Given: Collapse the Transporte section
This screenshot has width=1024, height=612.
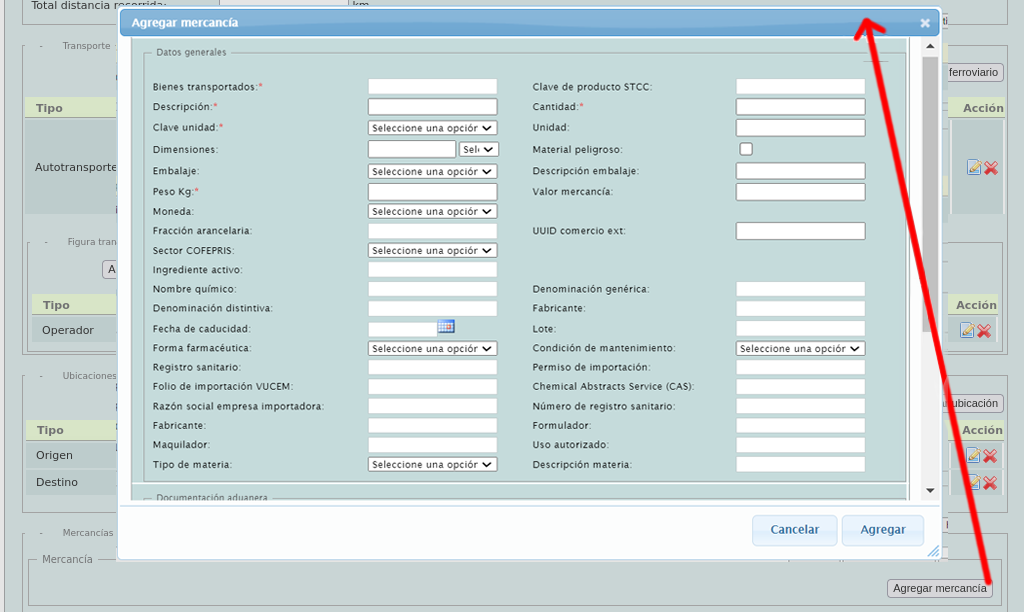Looking at the screenshot, I should (x=42, y=46).
